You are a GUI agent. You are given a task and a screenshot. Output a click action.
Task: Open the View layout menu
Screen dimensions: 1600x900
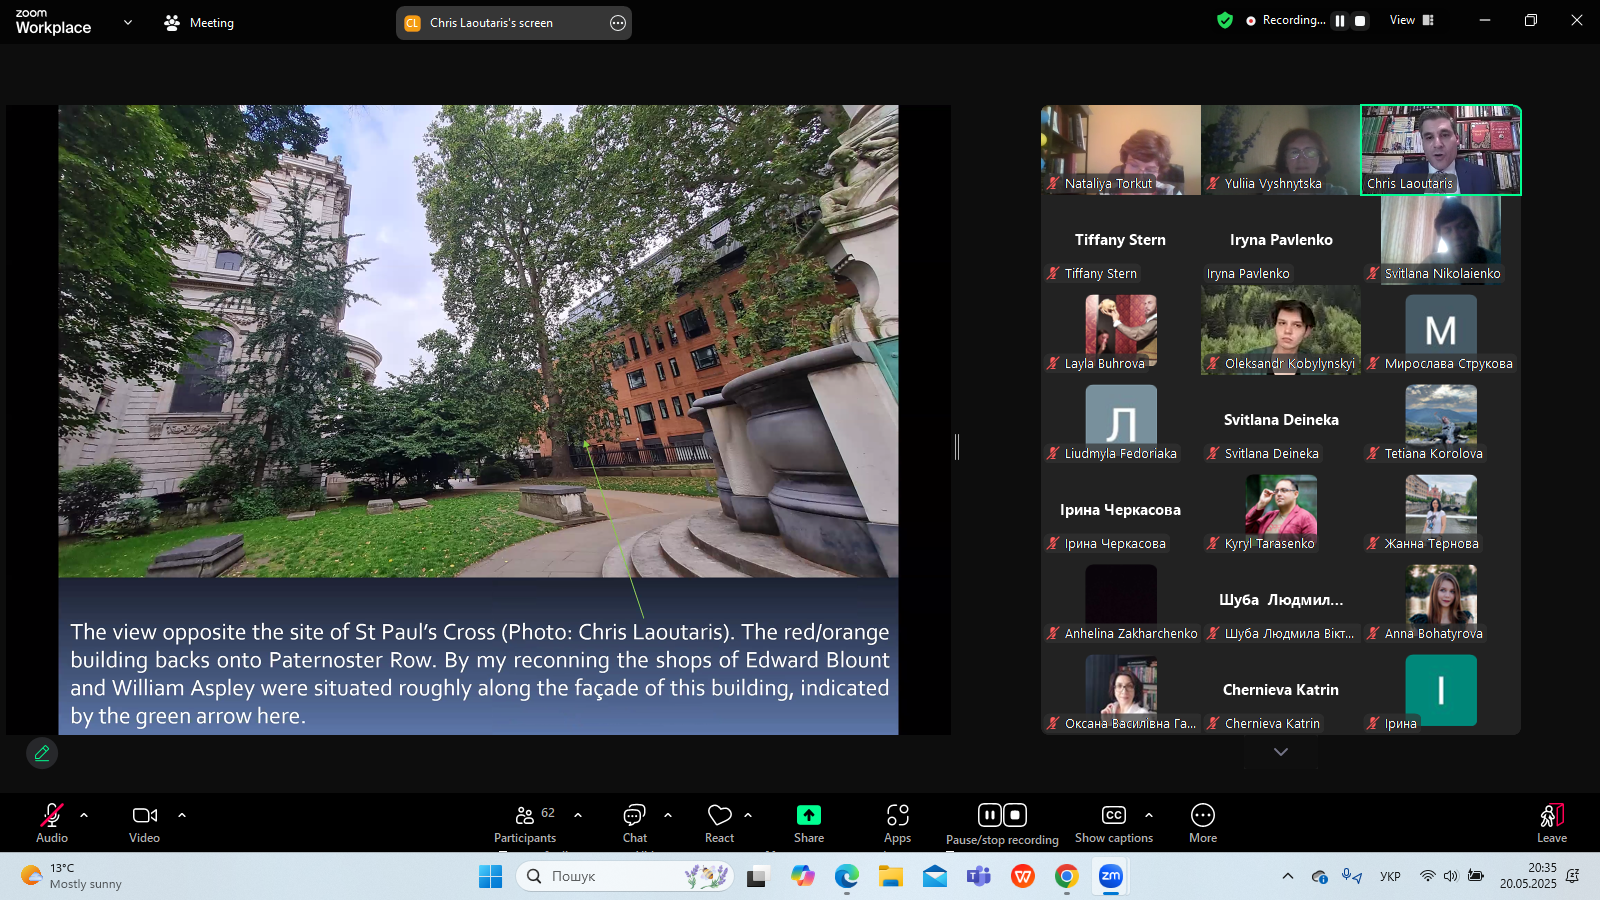1411,20
